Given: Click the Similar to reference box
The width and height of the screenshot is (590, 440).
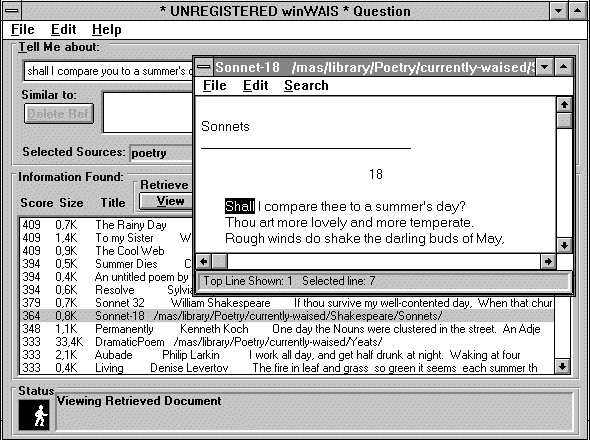Looking at the screenshot, I should click(x=148, y=112).
